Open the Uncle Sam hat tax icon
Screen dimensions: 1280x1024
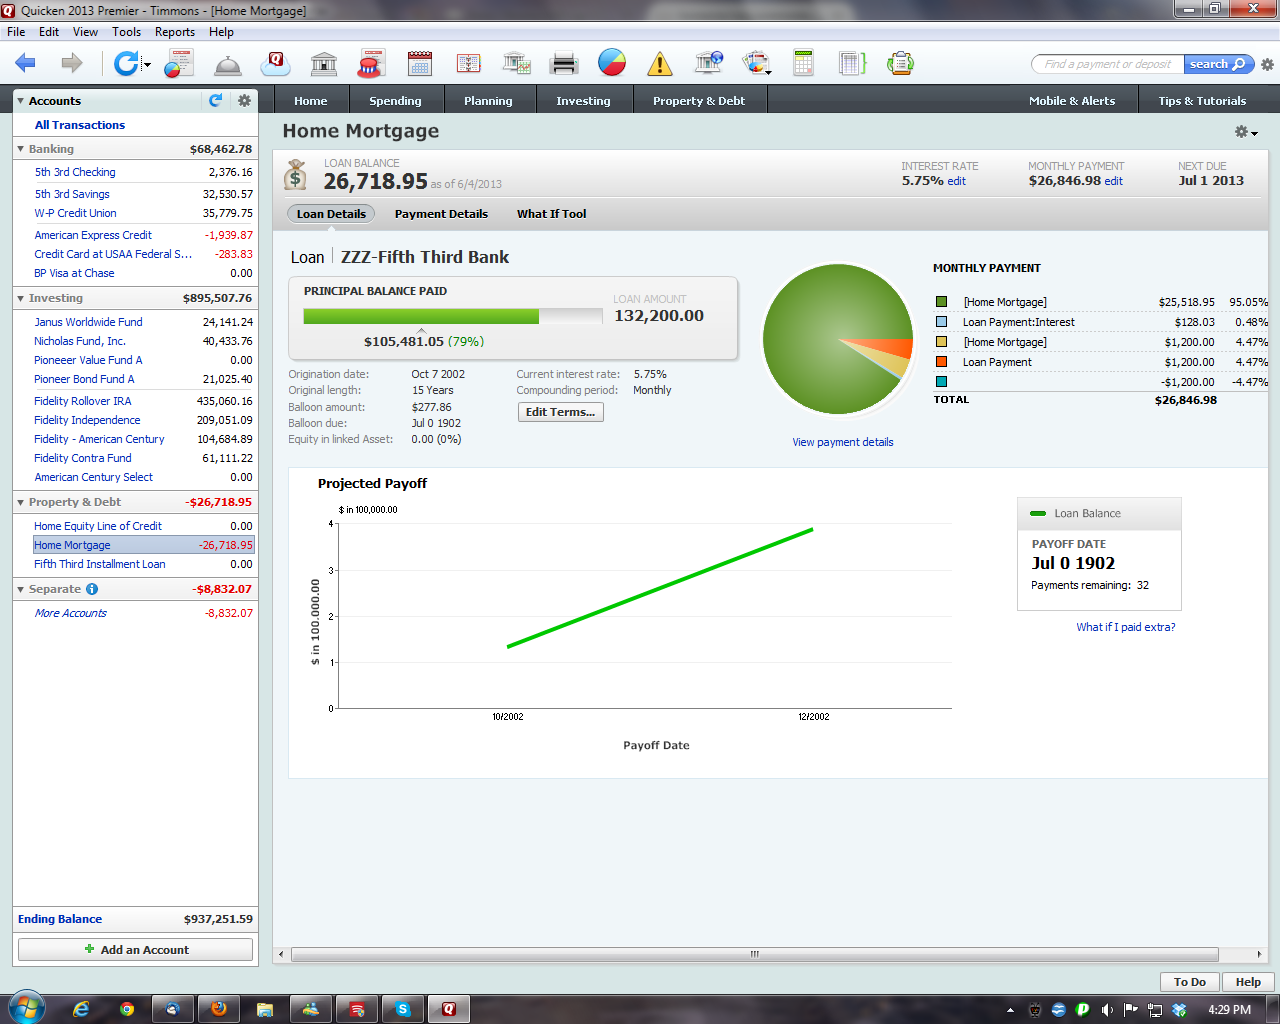click(372, 64)
